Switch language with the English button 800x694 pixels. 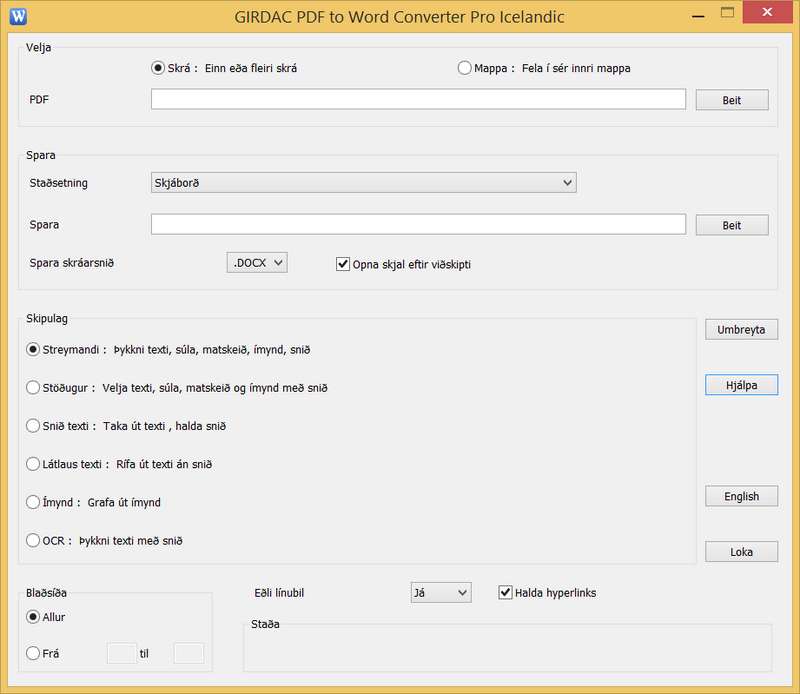(x=741, y=496)
